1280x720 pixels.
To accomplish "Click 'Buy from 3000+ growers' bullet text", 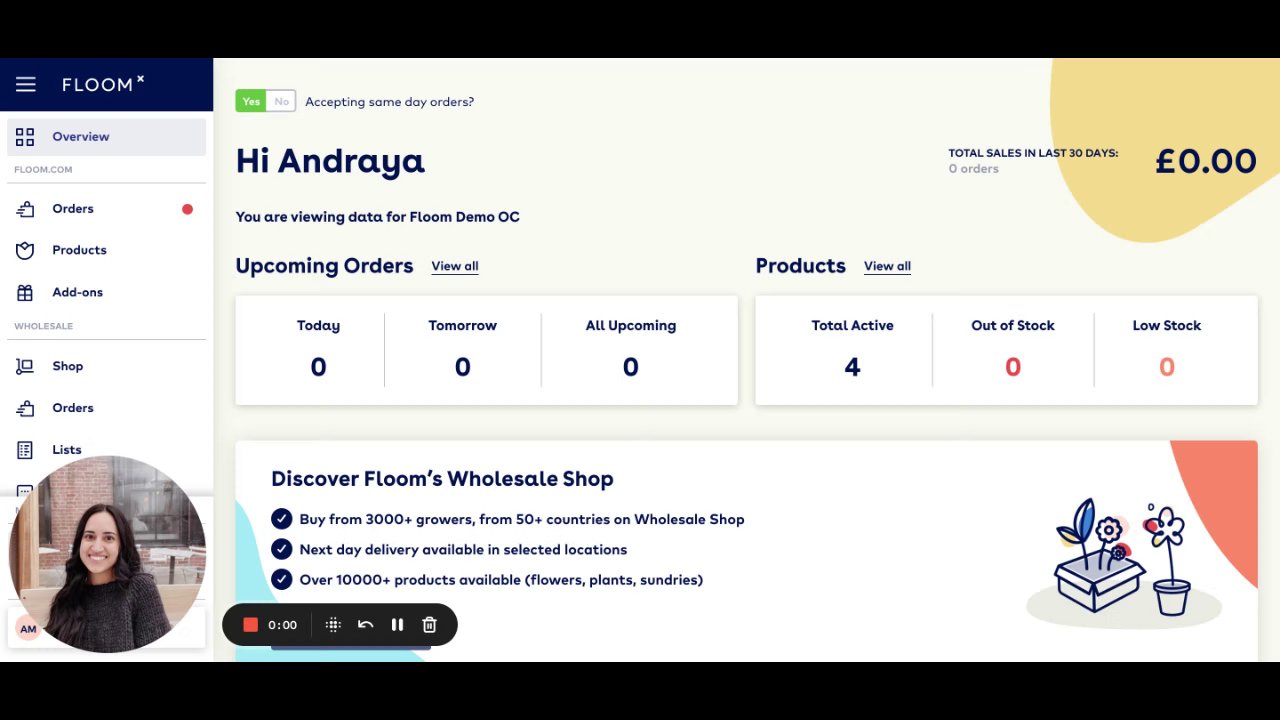I will click(522, 520).
